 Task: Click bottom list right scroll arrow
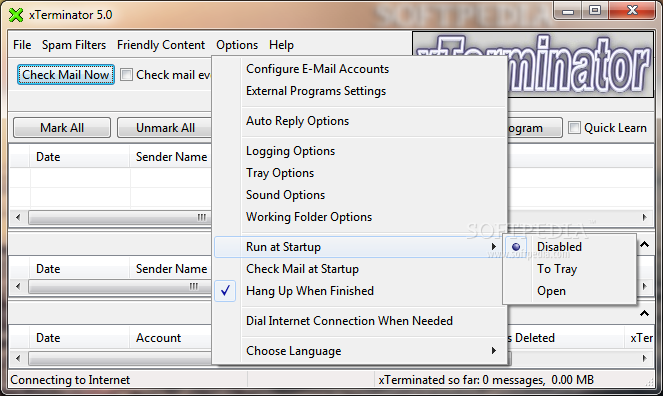tap(644, 358)
